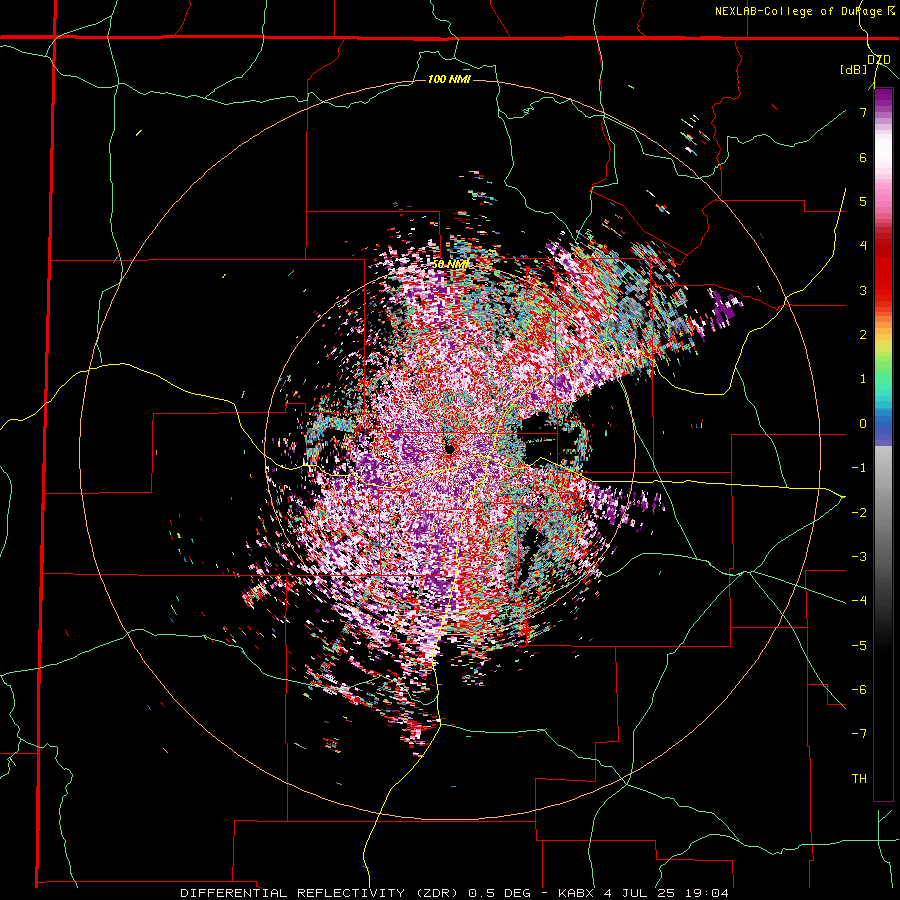Click the scale value 7 on the legend

(x=863, y=112)
